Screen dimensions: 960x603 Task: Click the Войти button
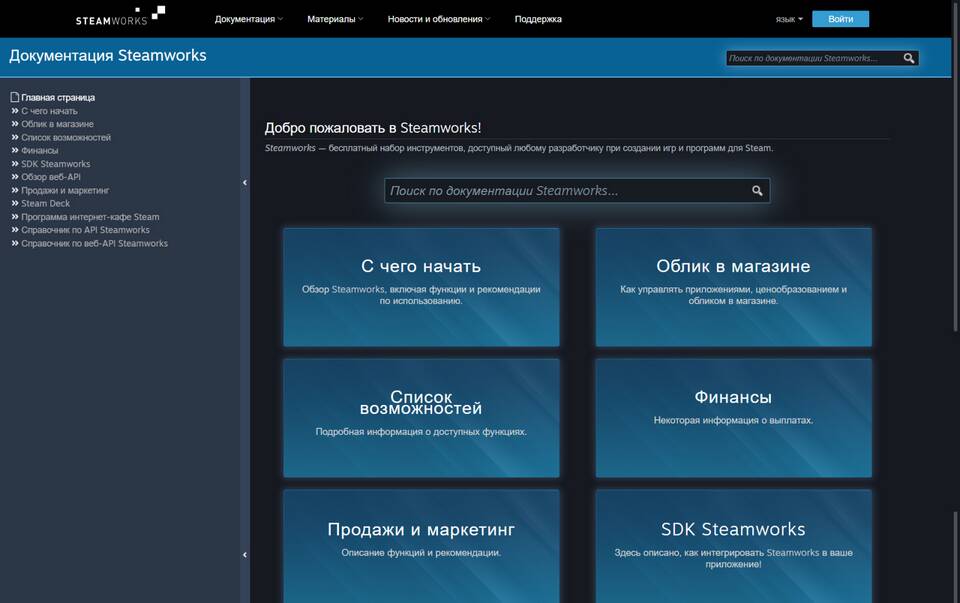[840, 19]
